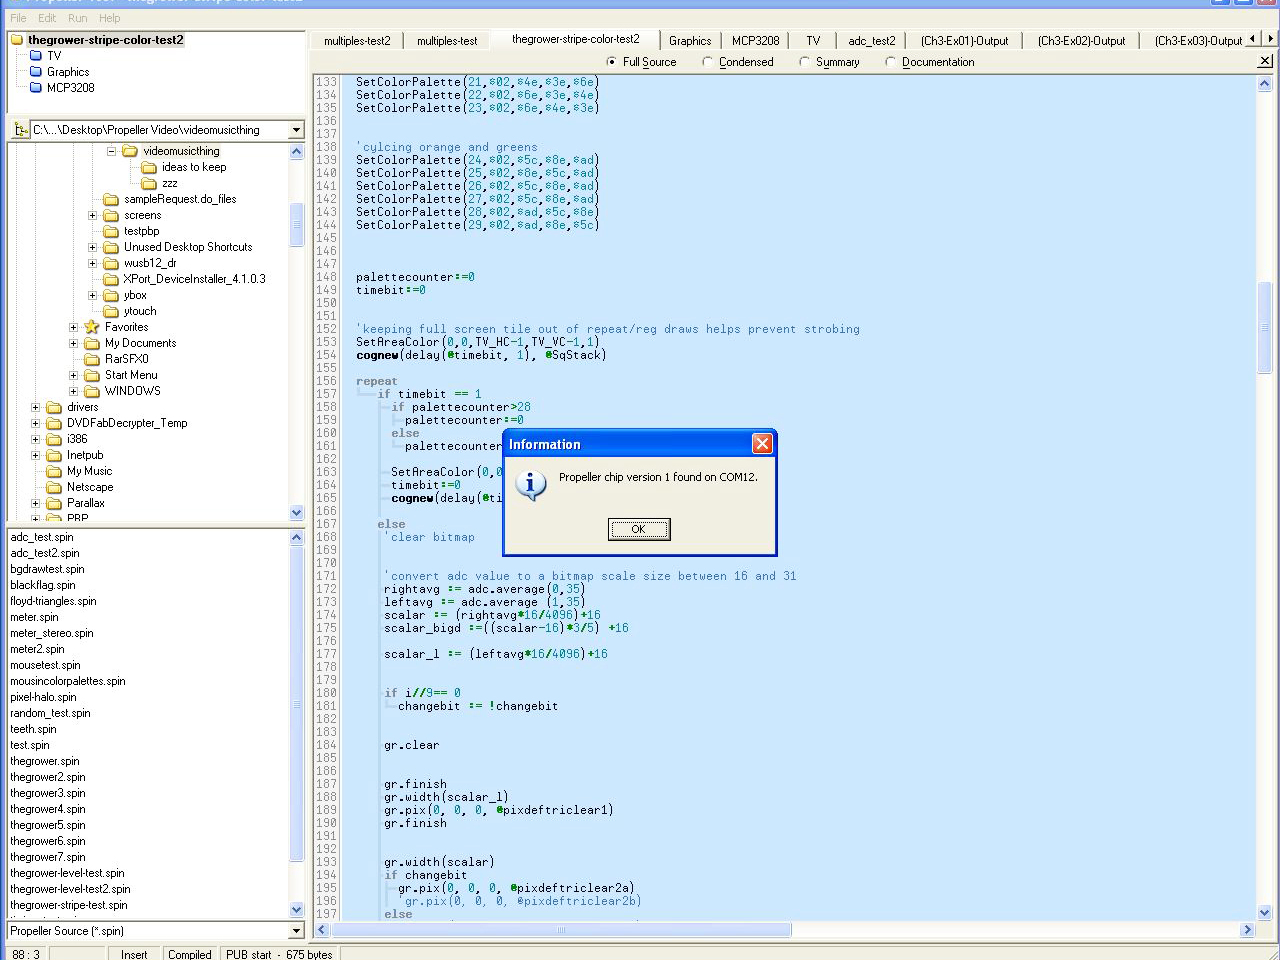The height and width of the screenshot is (960, 1280).
Task: Click the folder tree scrollbar up arrow
Action: click(x=296, y=152)
